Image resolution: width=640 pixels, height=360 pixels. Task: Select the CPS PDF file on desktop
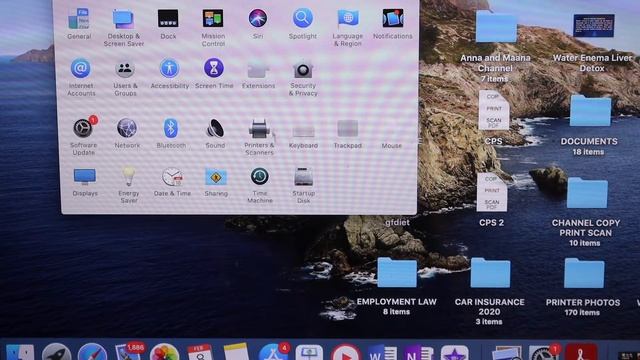pyautogui.click(x=494, y=110)
